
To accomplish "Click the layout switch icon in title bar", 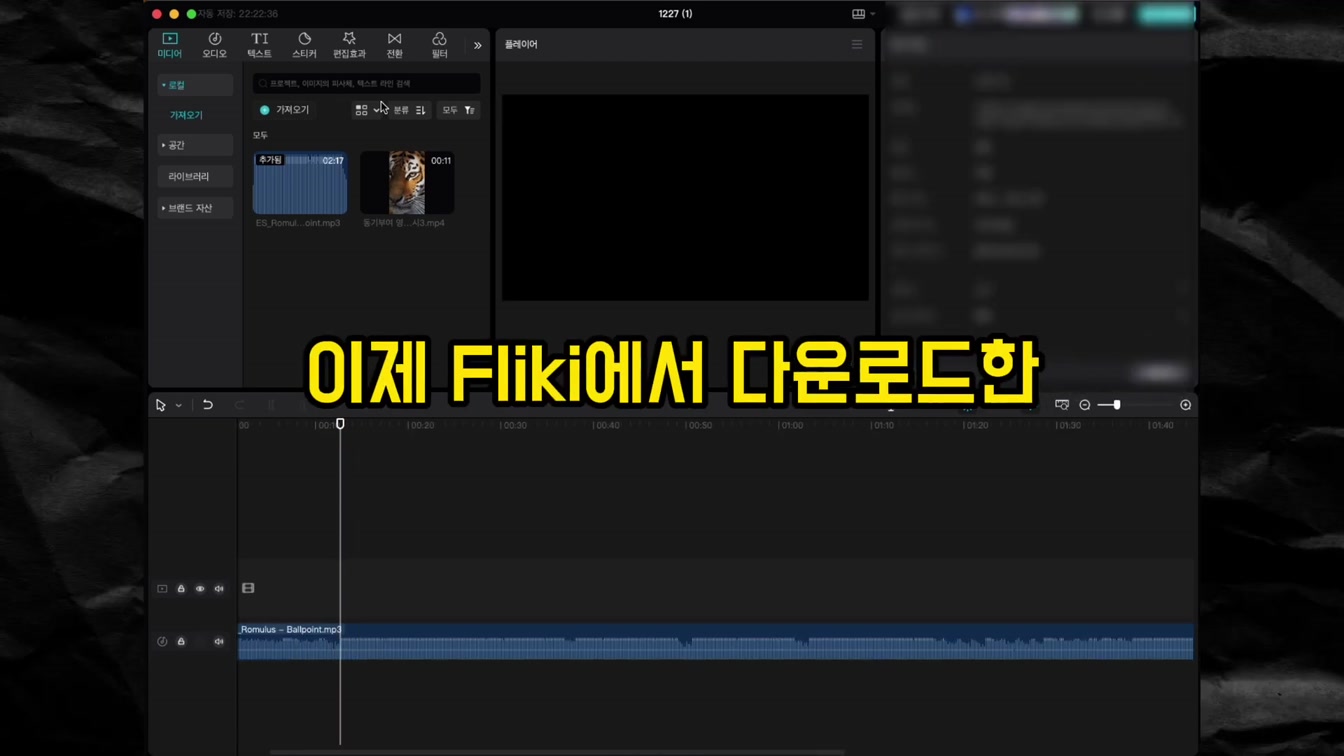I will tap(858, 14).
